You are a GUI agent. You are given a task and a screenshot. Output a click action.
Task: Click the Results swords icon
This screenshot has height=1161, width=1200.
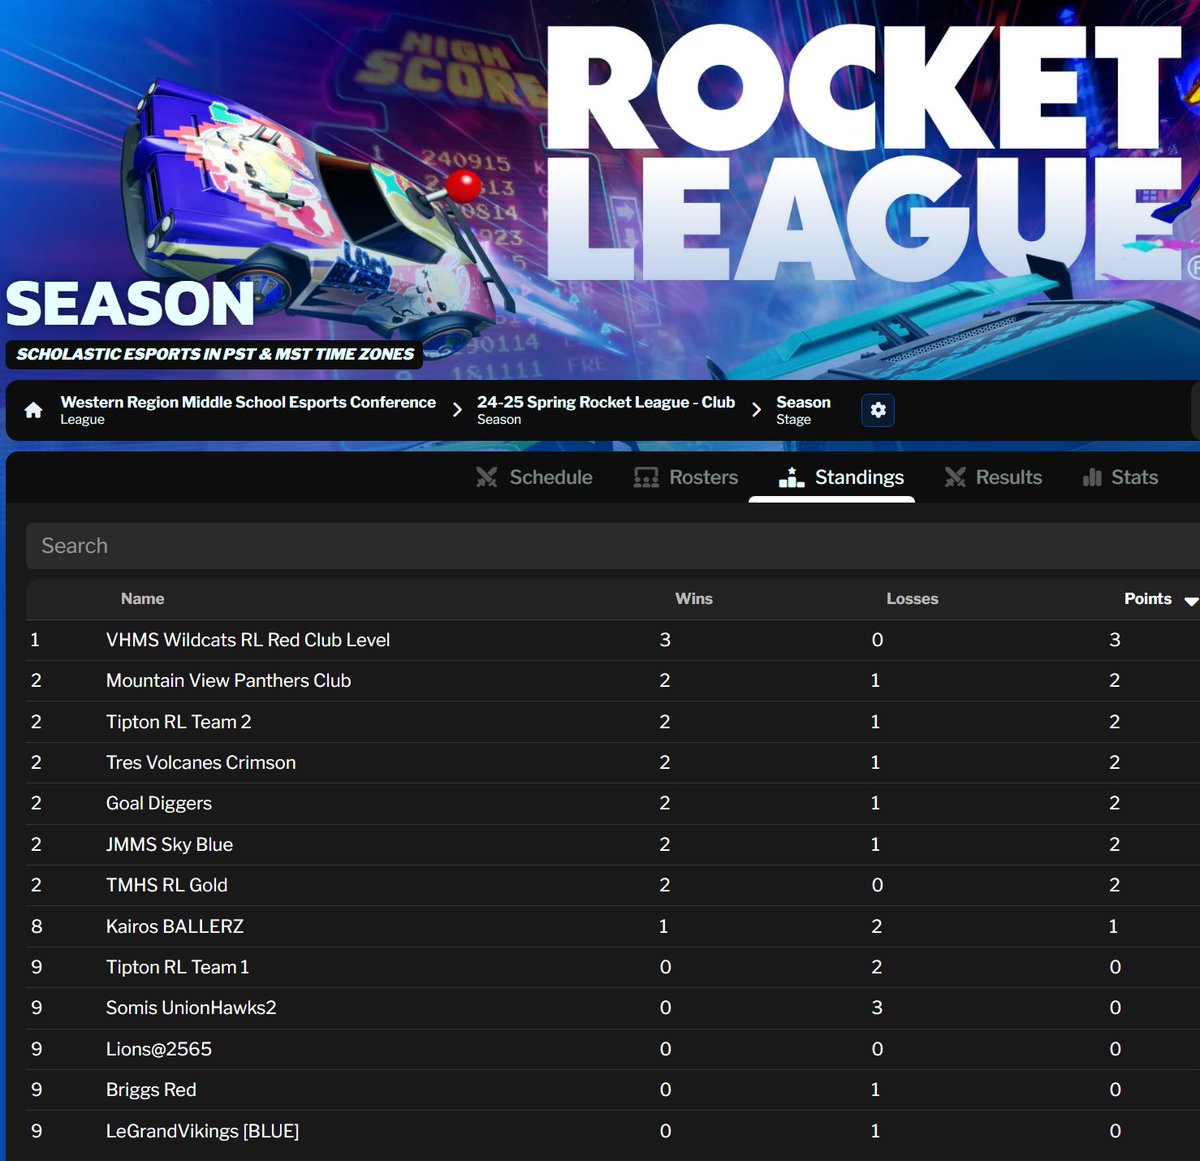point(955,477)
